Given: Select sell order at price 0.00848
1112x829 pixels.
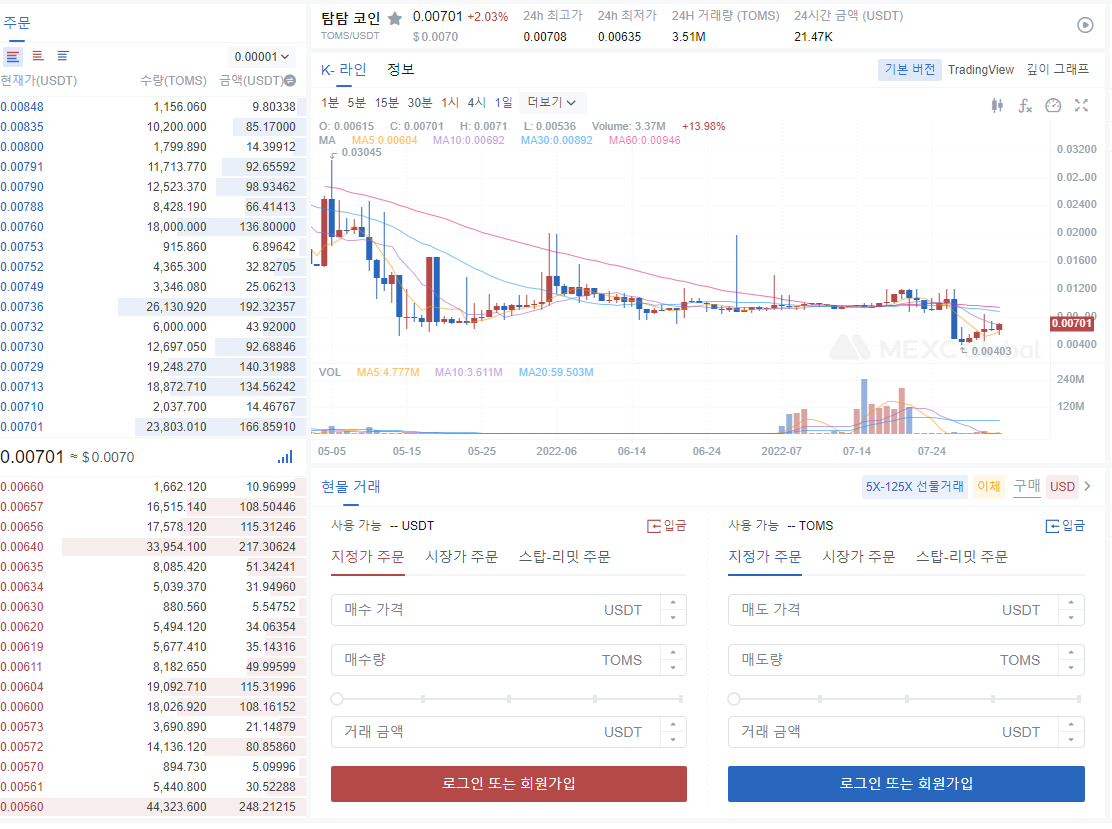Looking at the screenshot, I should click(x=152, y=107).
